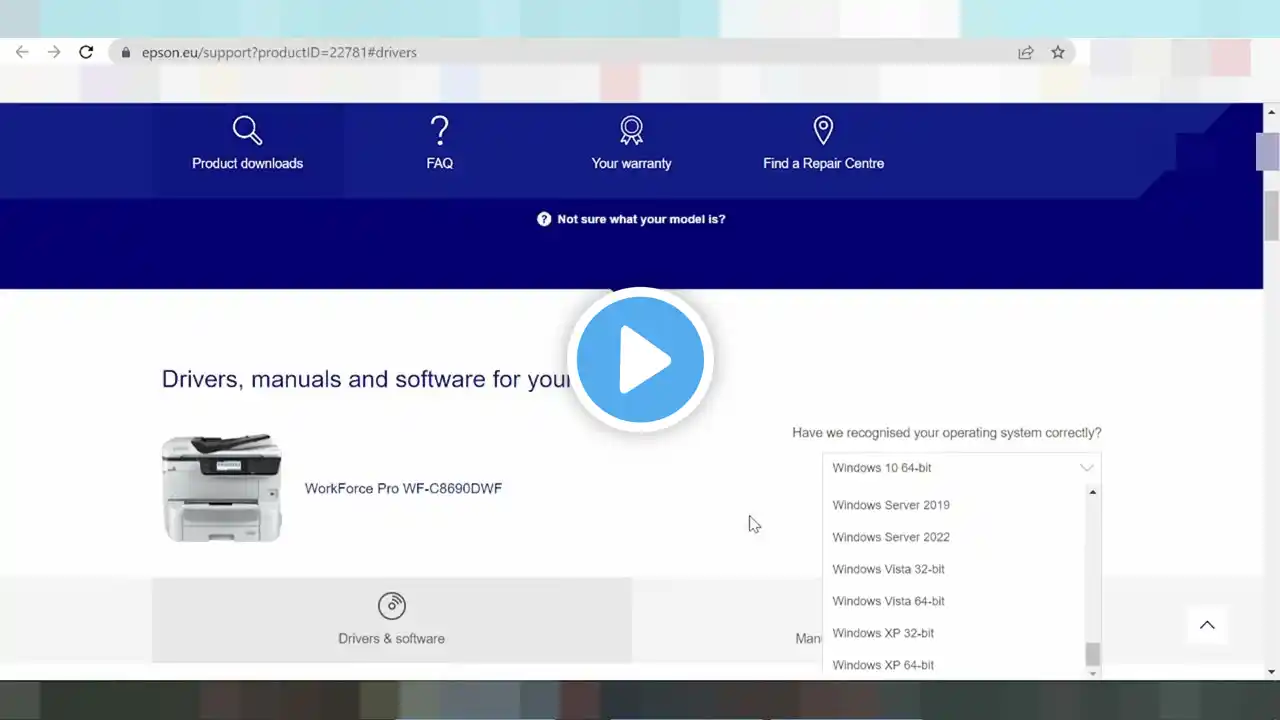Jump to top with the up chevron button

click(x=1207, y=625)
